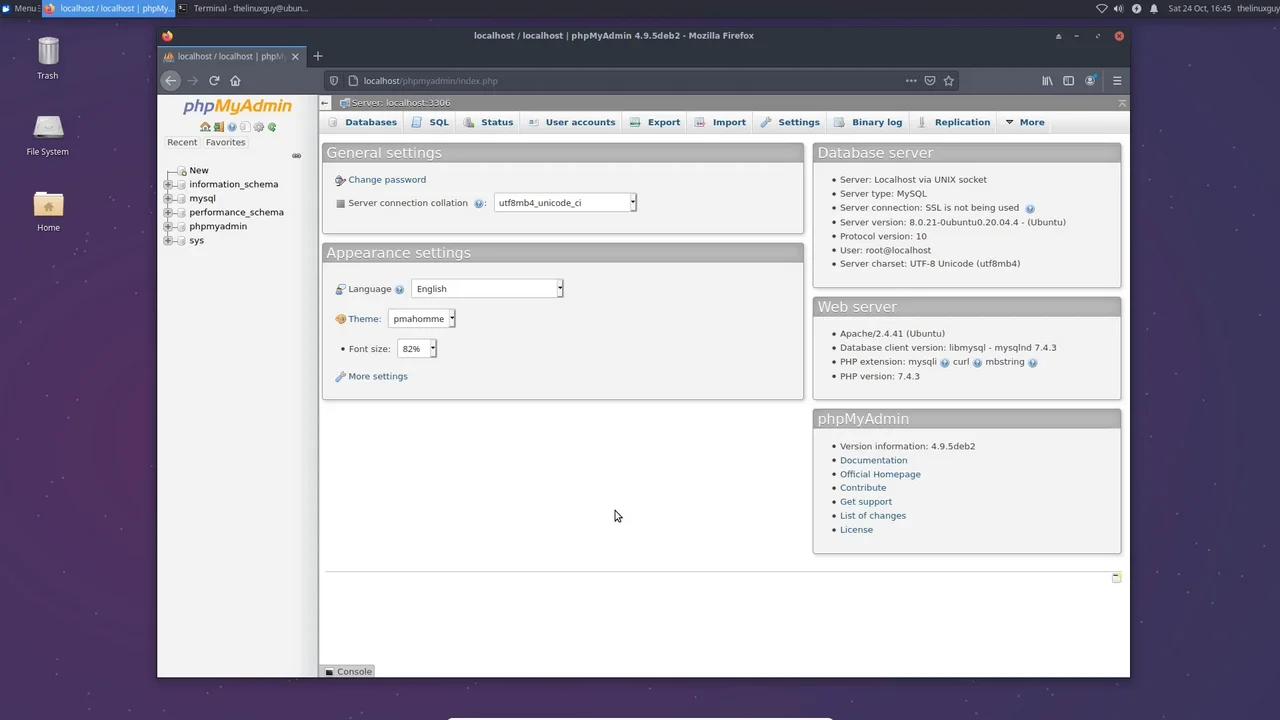The width and height of the screenshot is (1280, 720).
Task: Click the help icon beside Server connection collation
Action: pos(479,203)
